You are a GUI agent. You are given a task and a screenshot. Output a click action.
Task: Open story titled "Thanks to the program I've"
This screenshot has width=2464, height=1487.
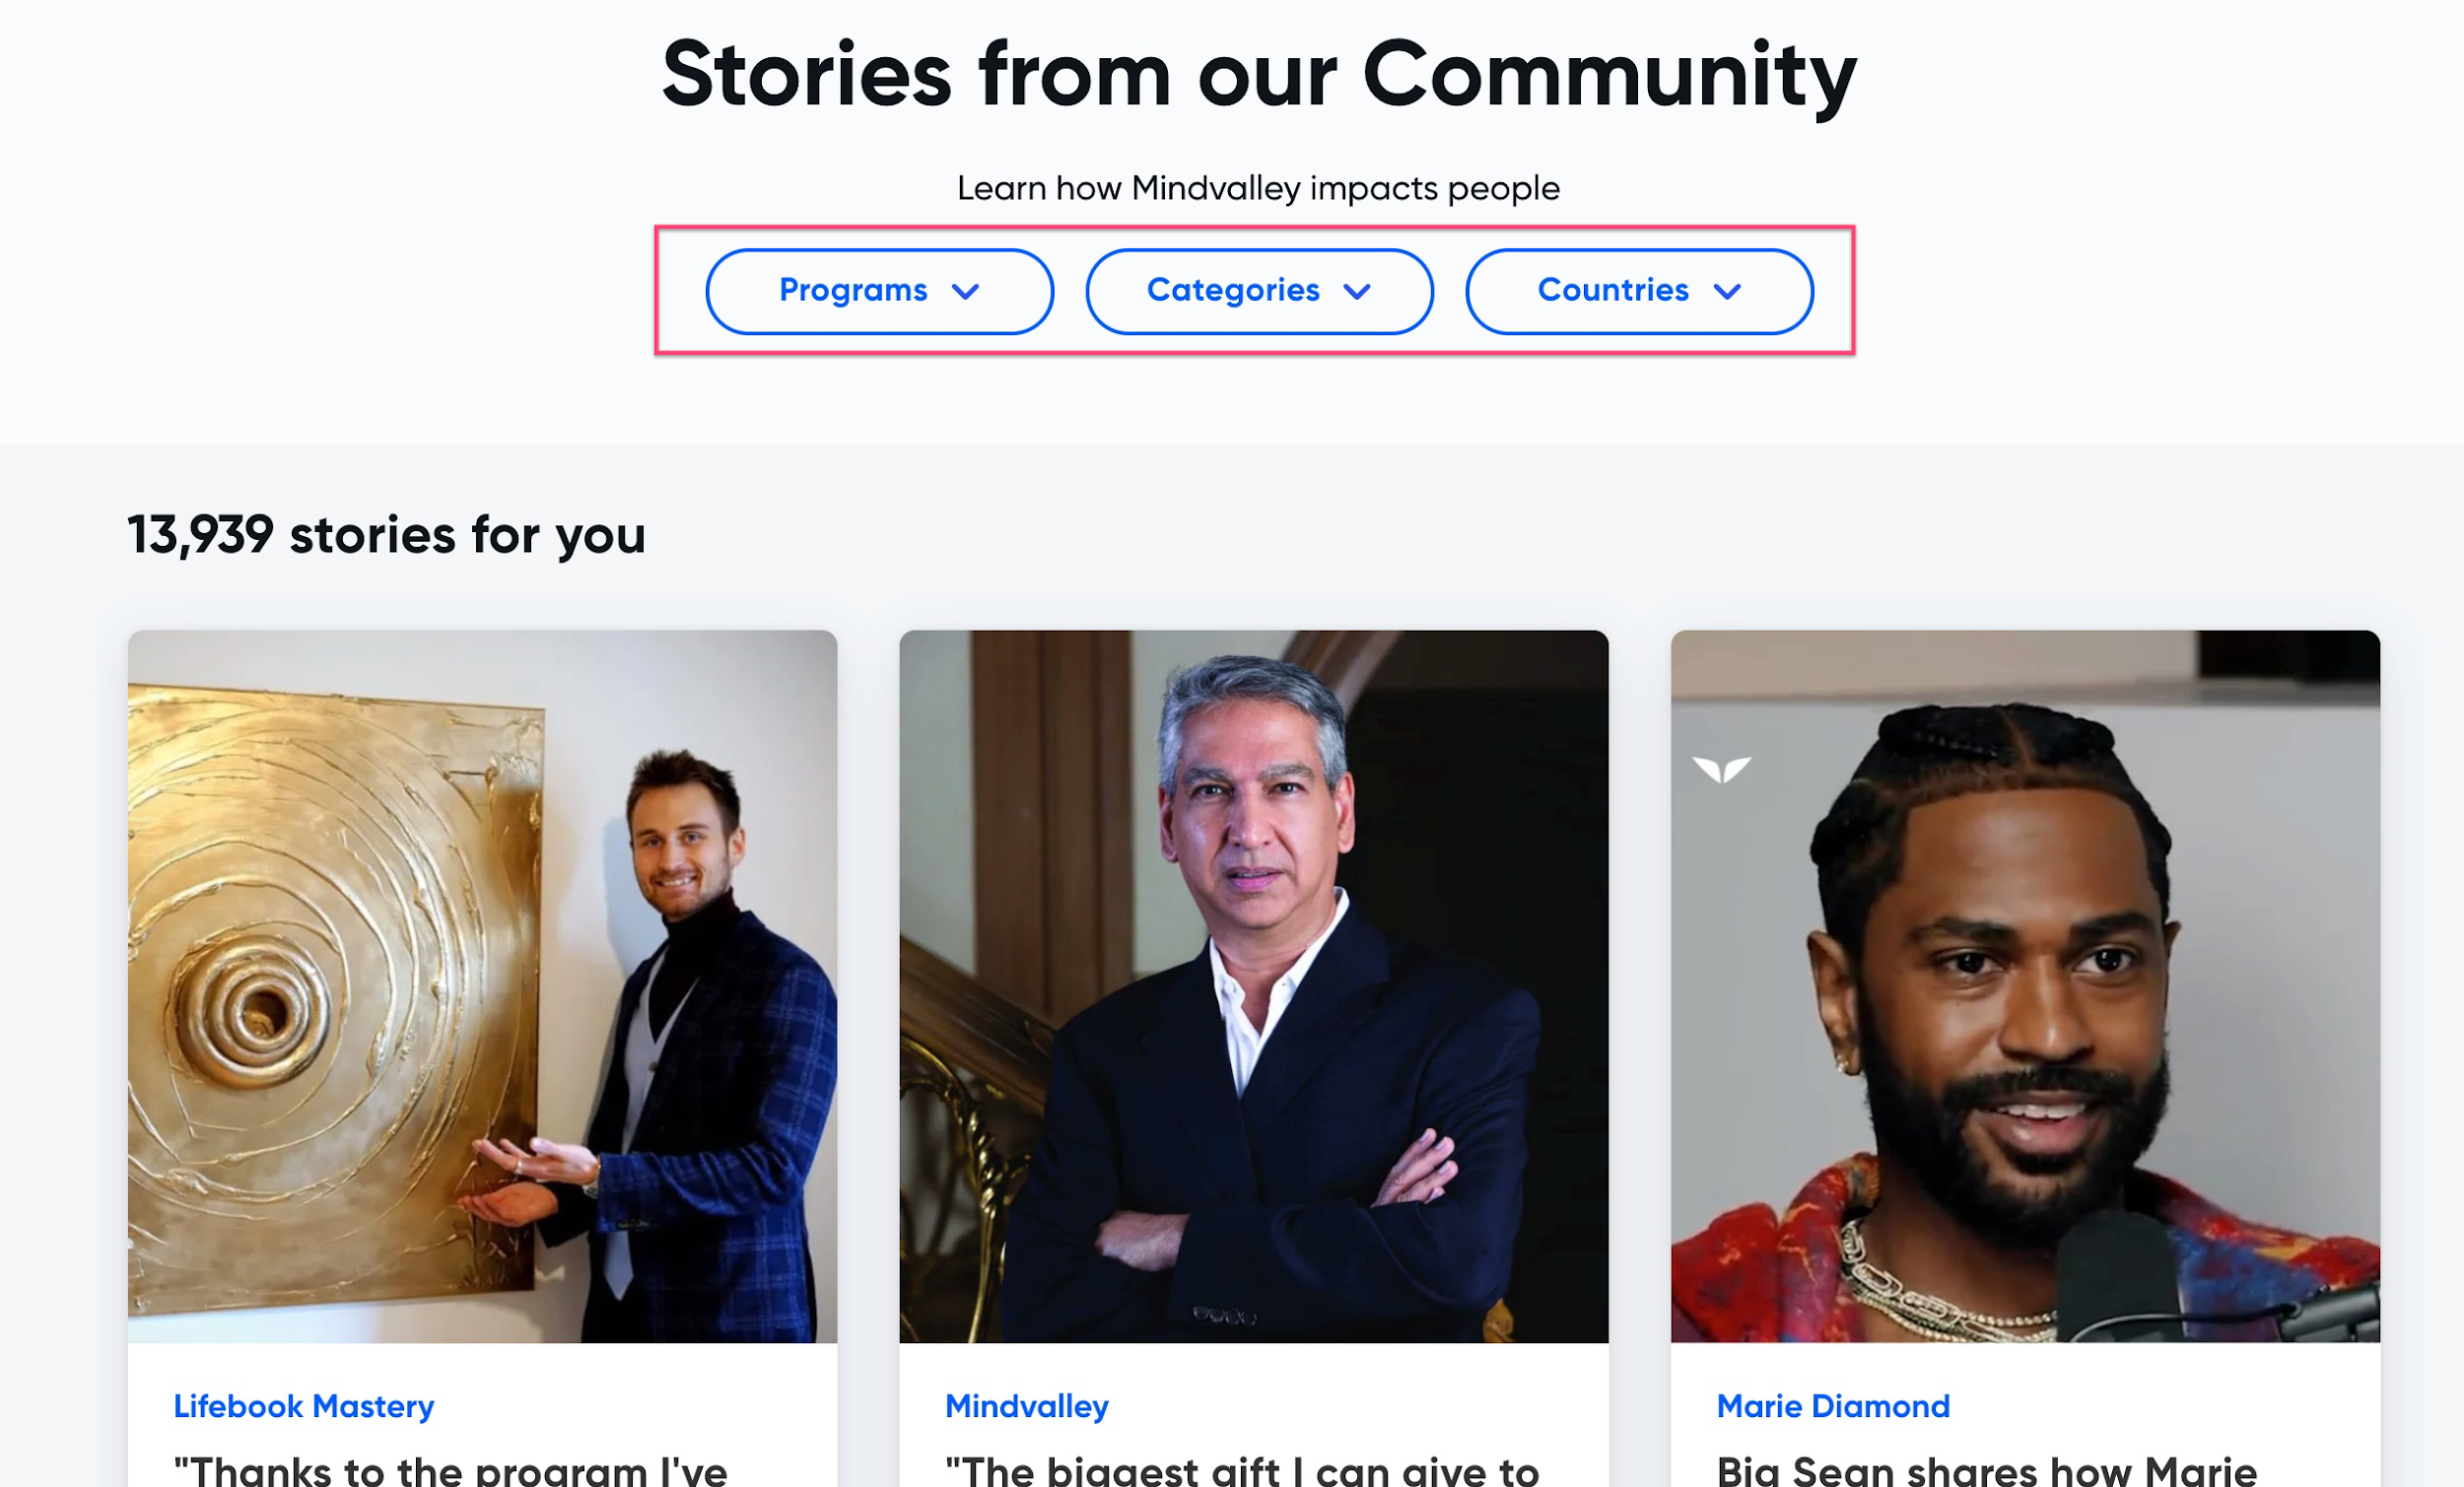(450, 1471)
